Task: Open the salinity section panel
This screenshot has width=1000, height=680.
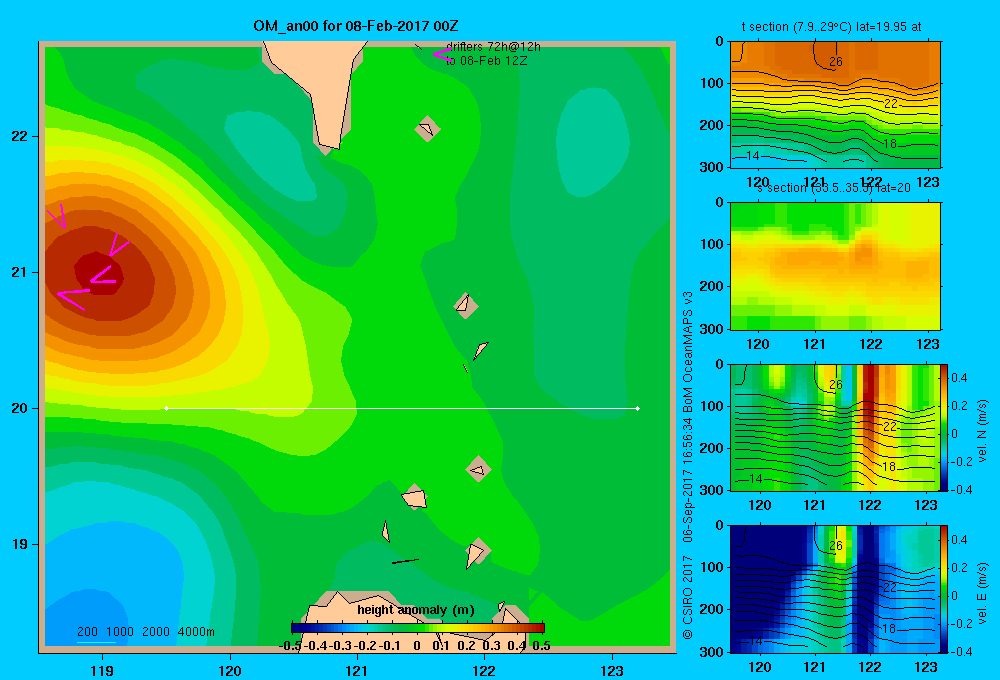Action: 835,266
